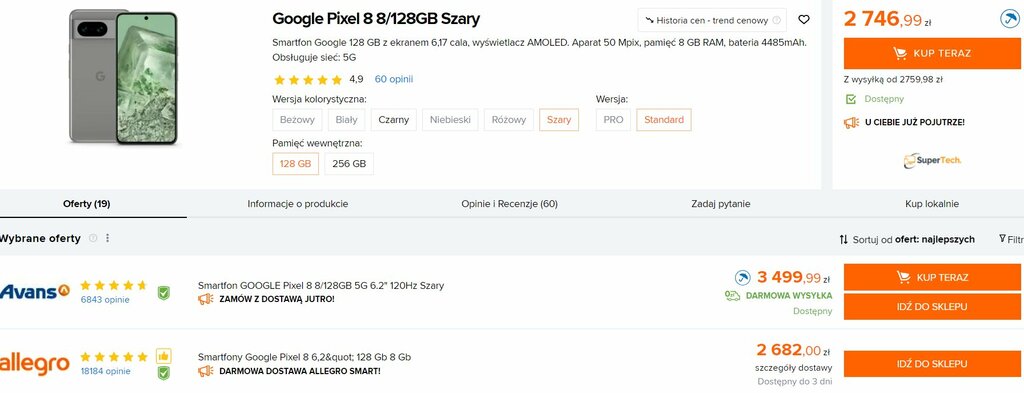Click the Google Pixel 8 product image

123,77
